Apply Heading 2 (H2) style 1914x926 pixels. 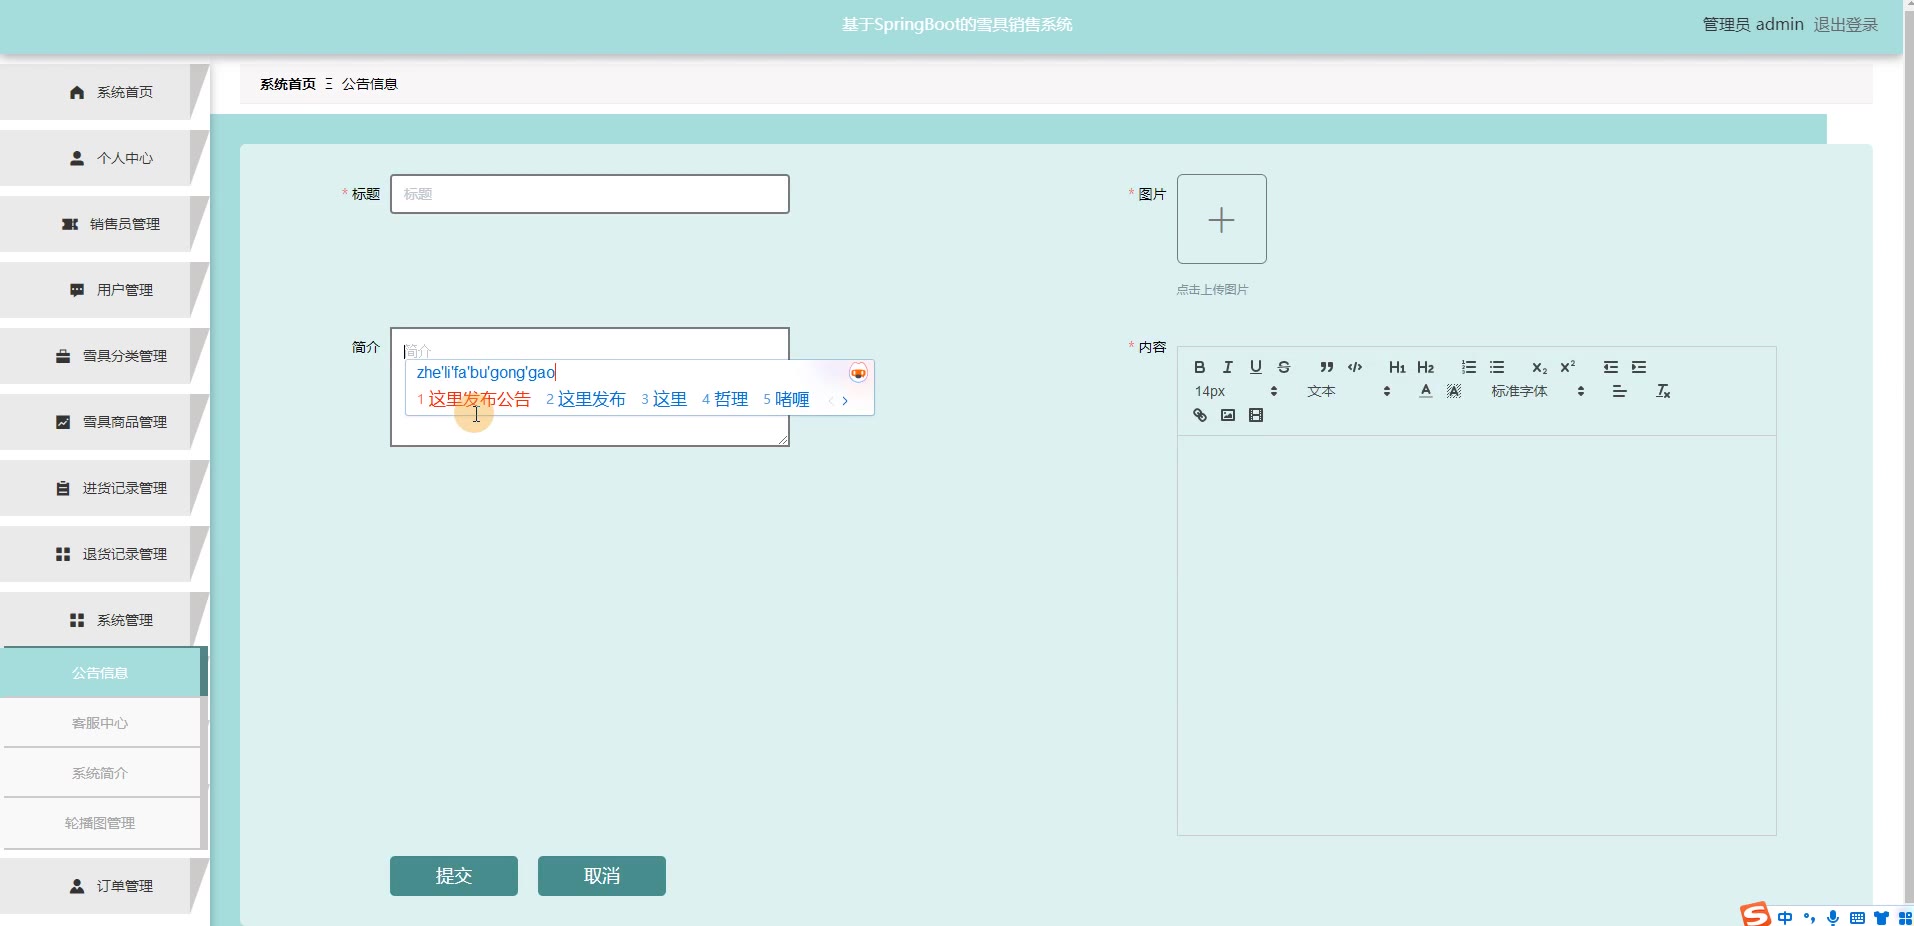(x=1426, y=367)
